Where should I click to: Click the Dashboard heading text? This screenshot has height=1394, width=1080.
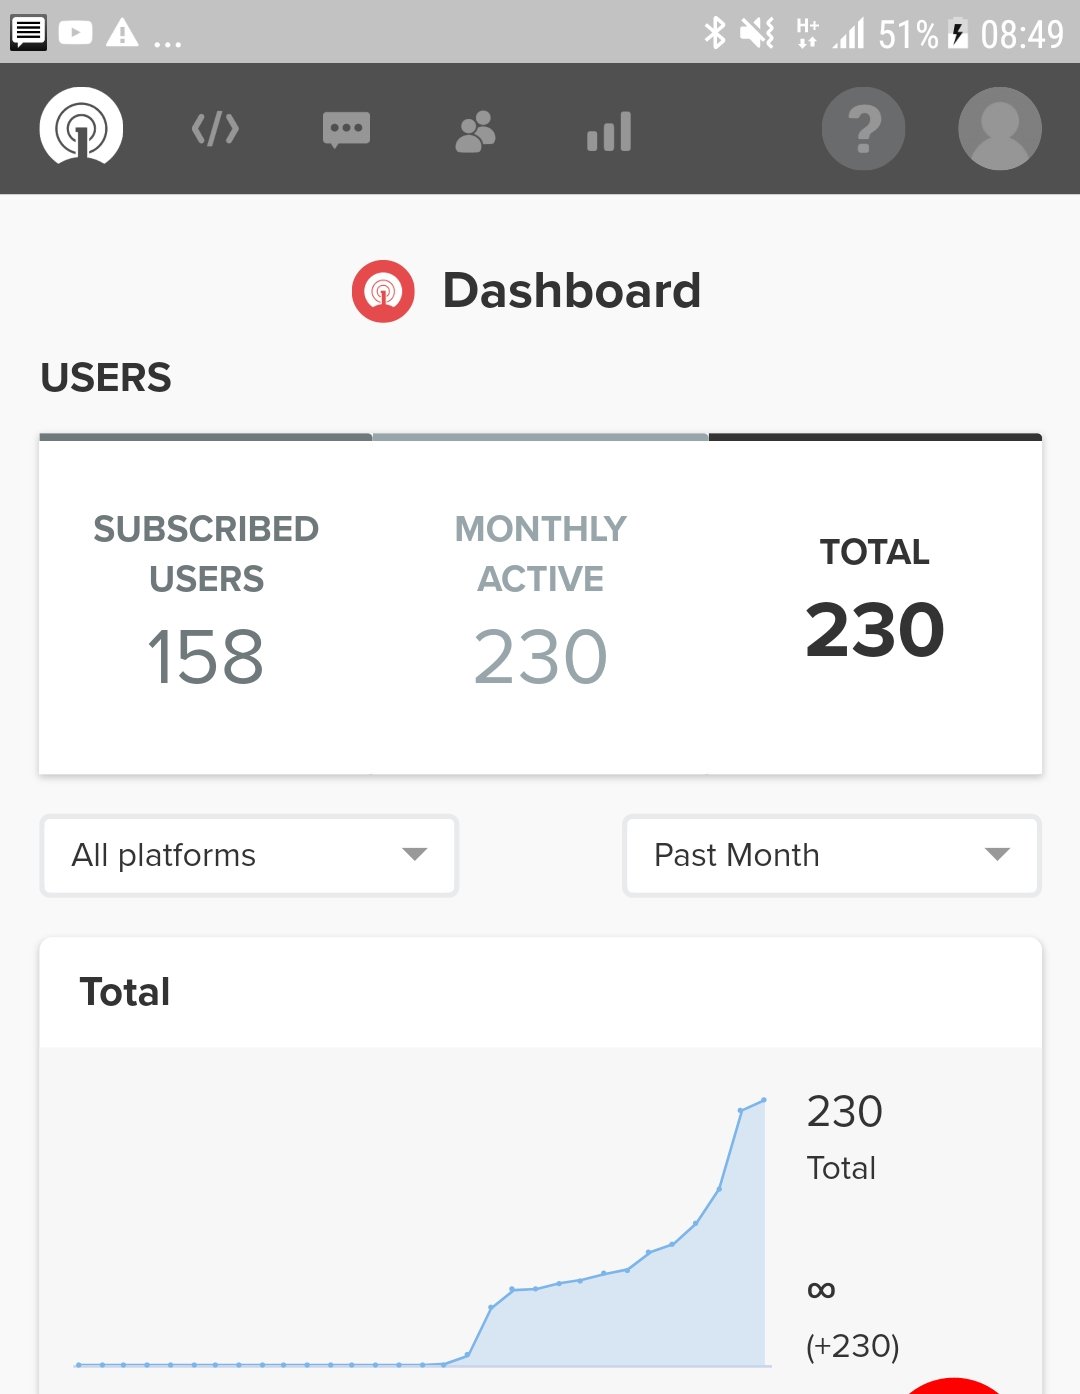coord(571,291)
